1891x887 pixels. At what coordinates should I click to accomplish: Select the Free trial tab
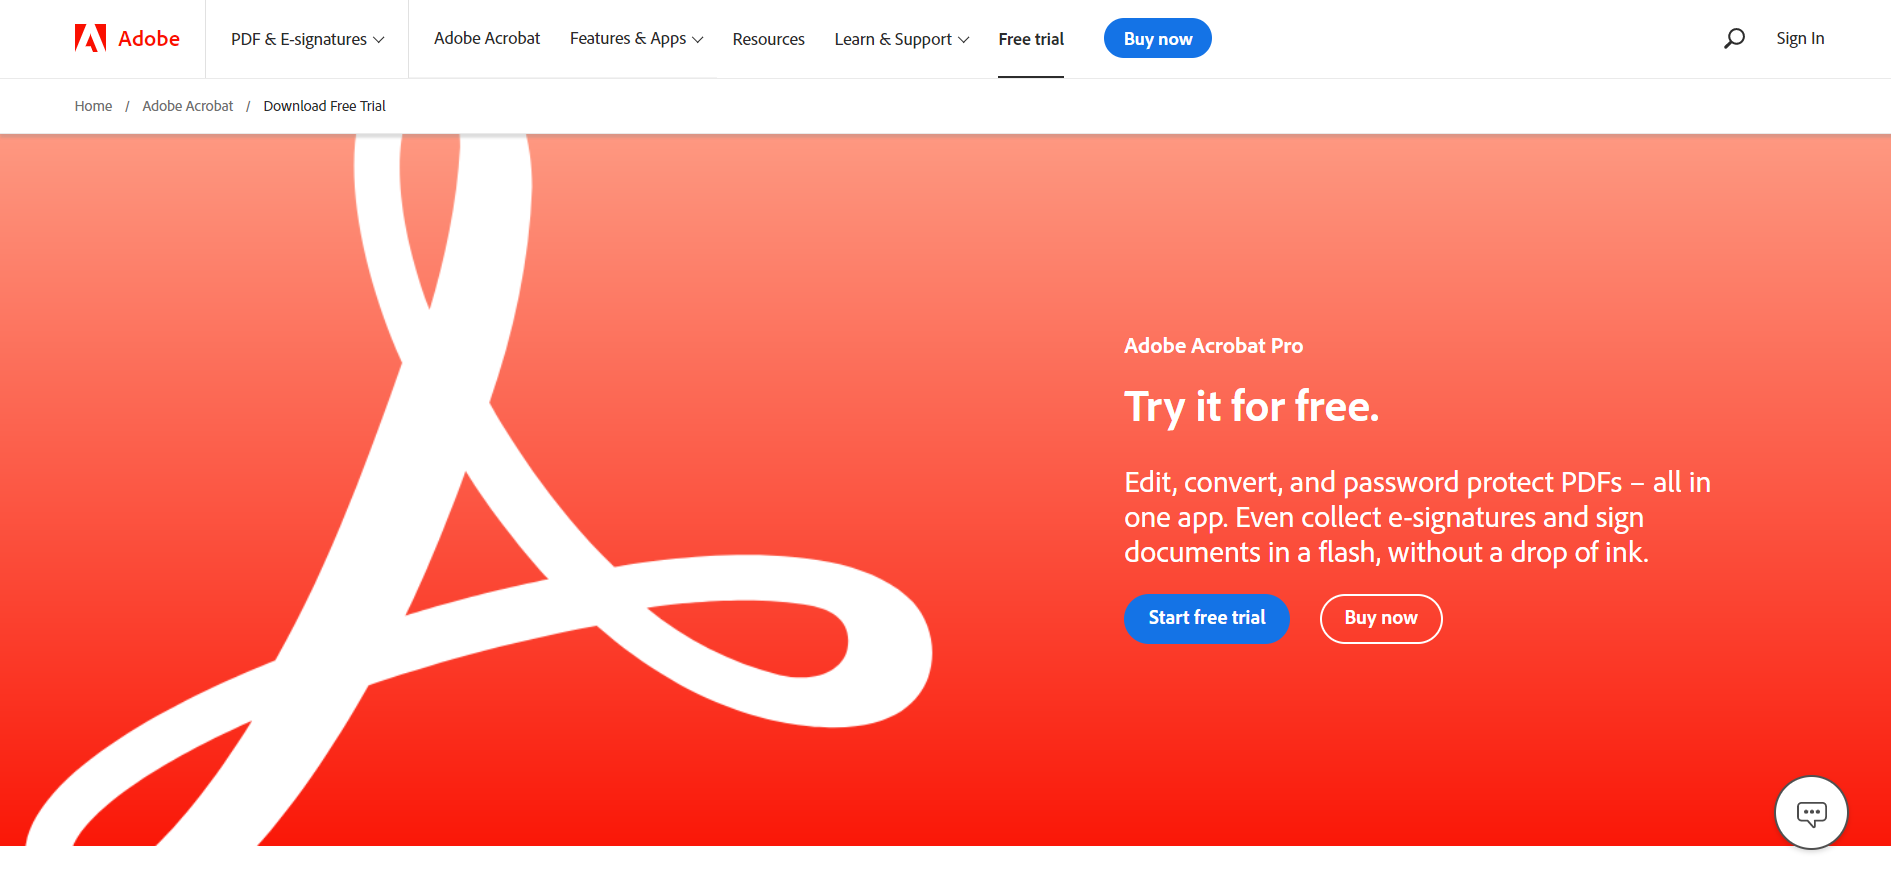point(1031,39)
